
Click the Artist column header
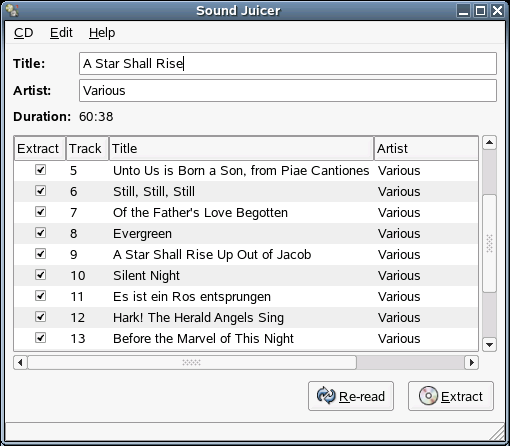click(x=426, y=148)
